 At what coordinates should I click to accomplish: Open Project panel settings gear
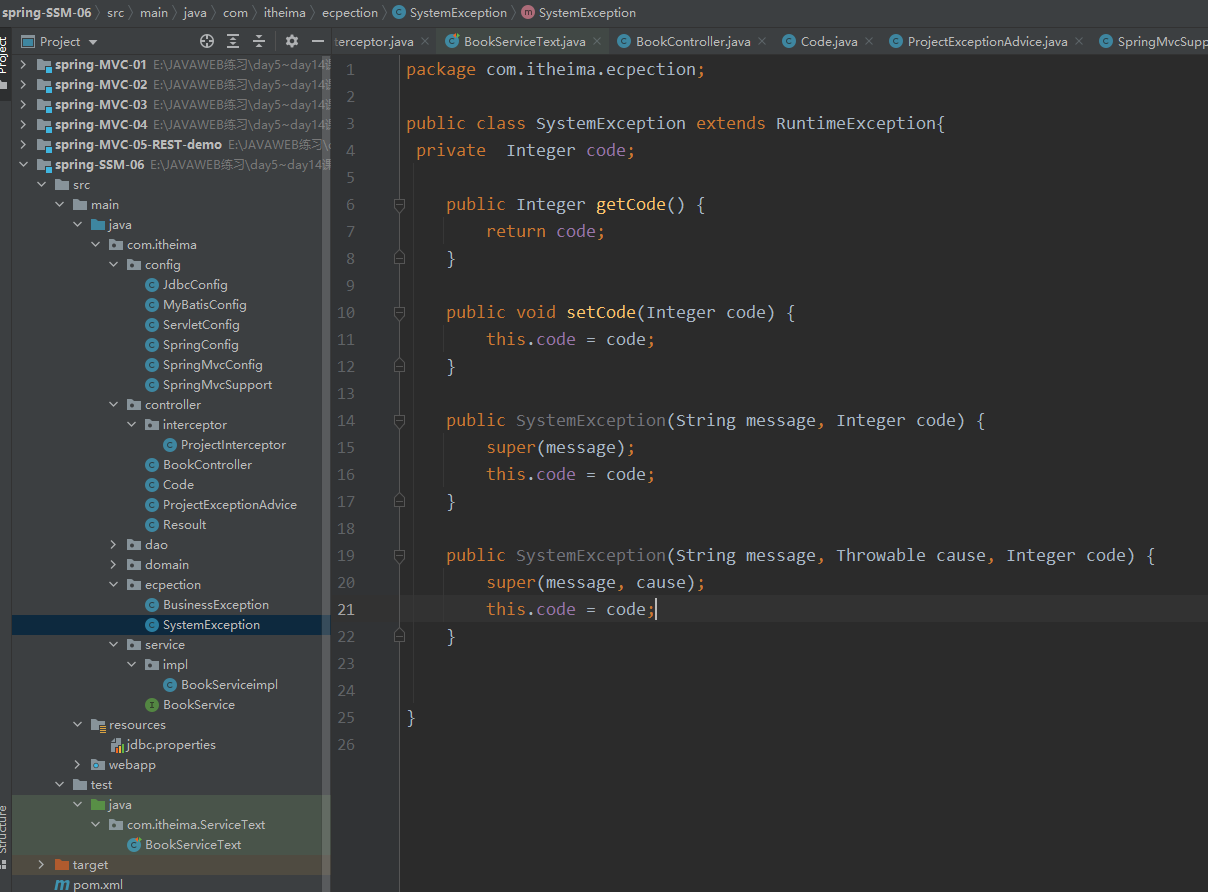(x=292, y=42)
